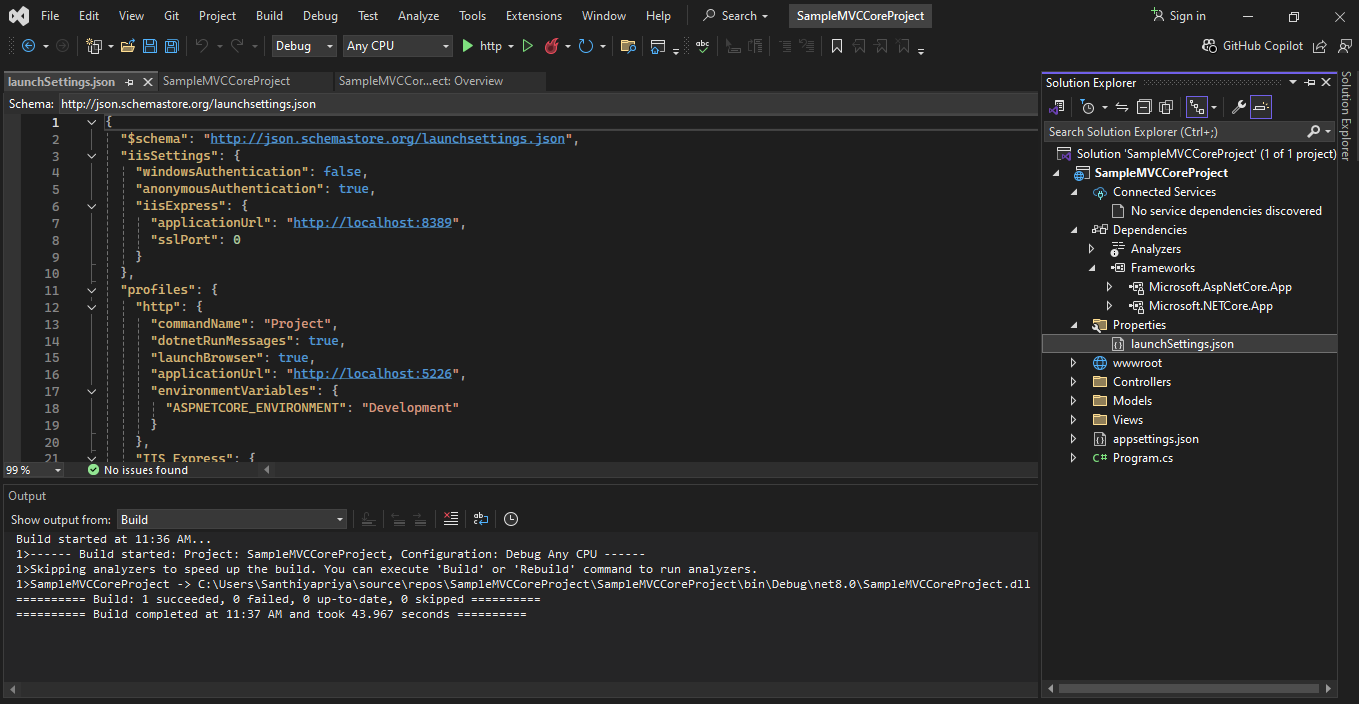1359x704 pixels.
Task: Toggle word wrap in Output panel
Action: [481, 519]
